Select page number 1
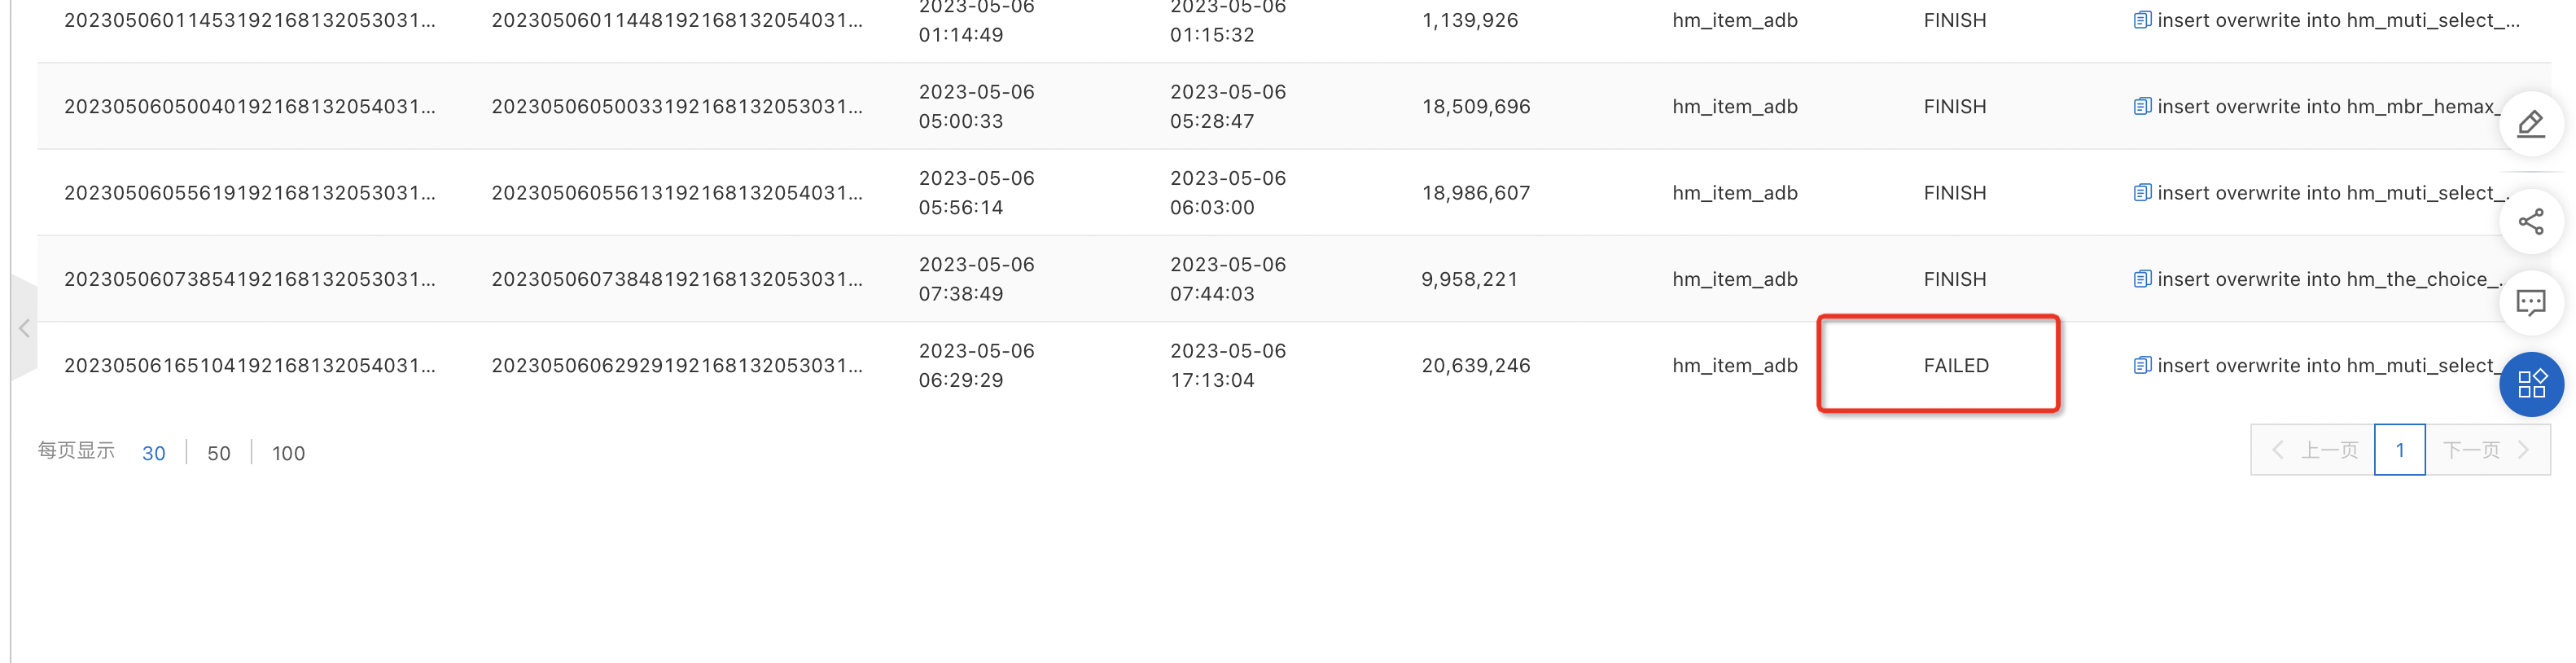The image size is (2576, 663). (2400, 450)
